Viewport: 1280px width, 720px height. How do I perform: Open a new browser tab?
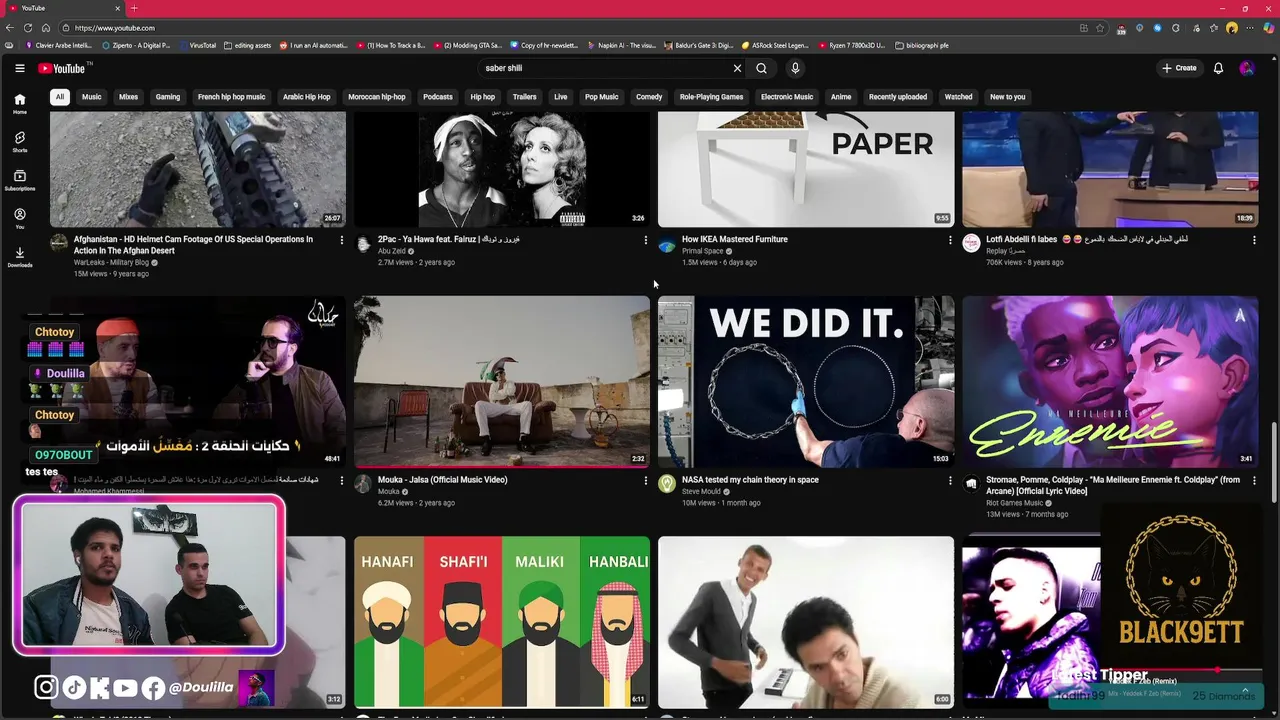click(x=134, y=8)
